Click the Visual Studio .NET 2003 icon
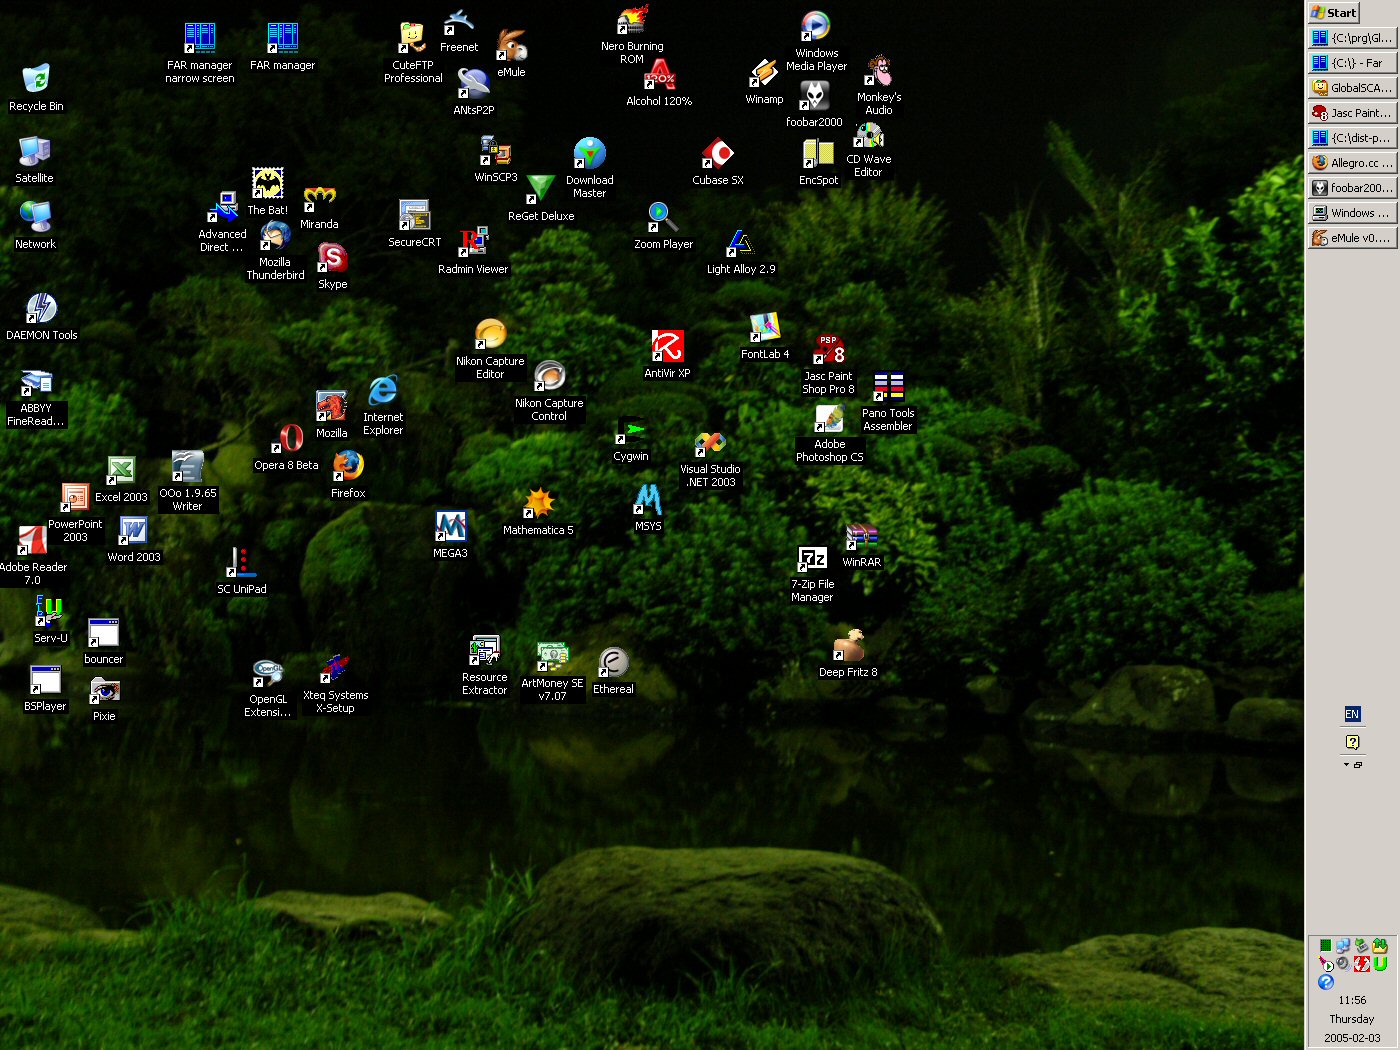1400x1050 pixels. 710,445
